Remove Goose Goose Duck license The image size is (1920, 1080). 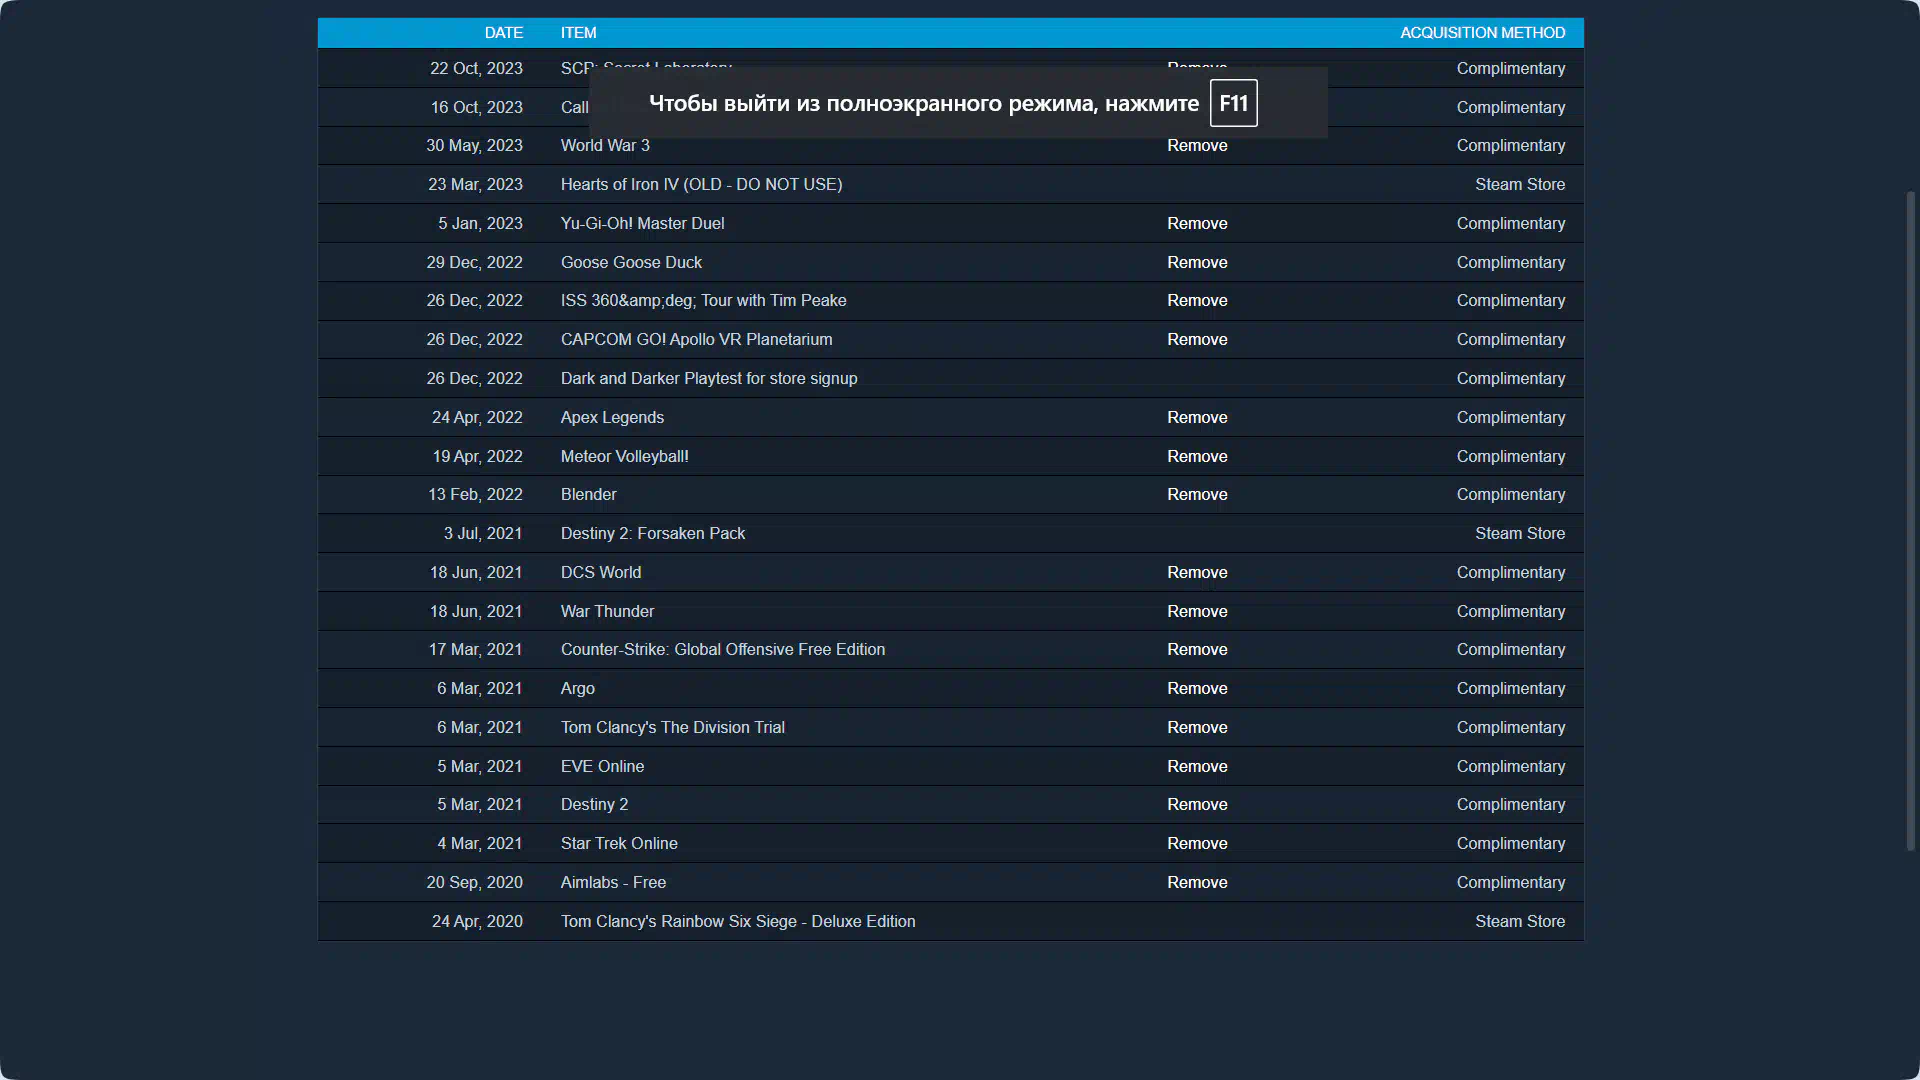tap(1197, 263)
